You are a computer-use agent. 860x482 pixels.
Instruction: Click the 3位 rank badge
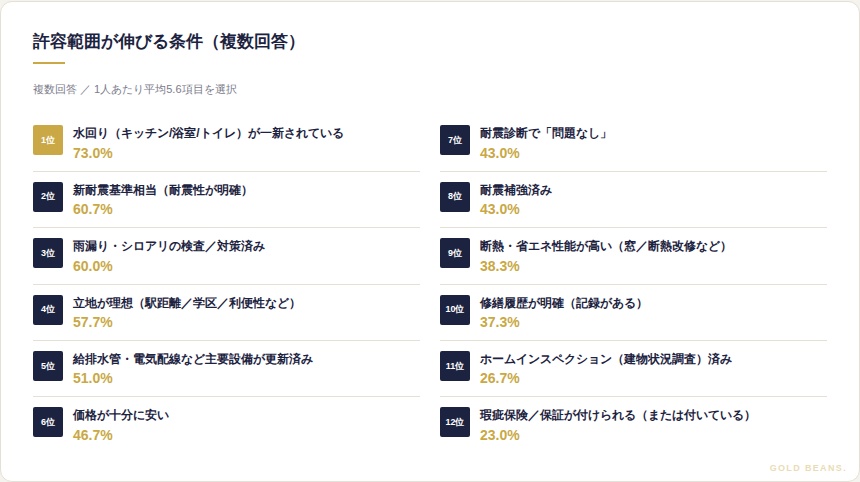(48, 254)
